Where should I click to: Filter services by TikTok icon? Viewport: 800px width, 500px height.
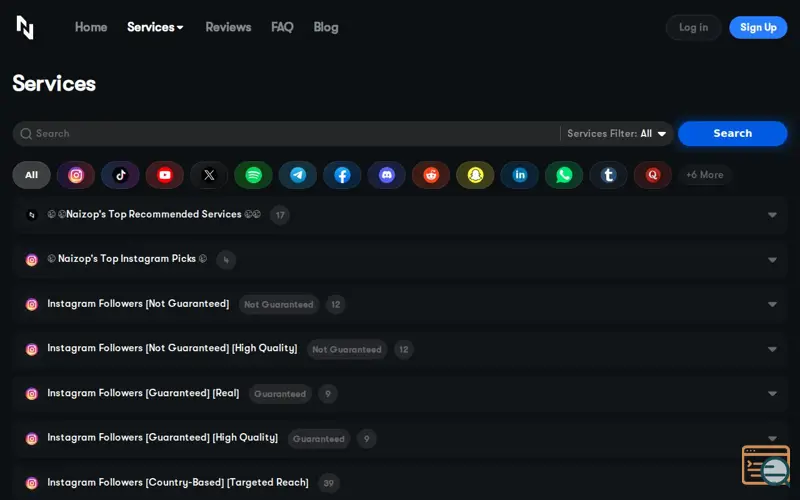coord(120,175)
